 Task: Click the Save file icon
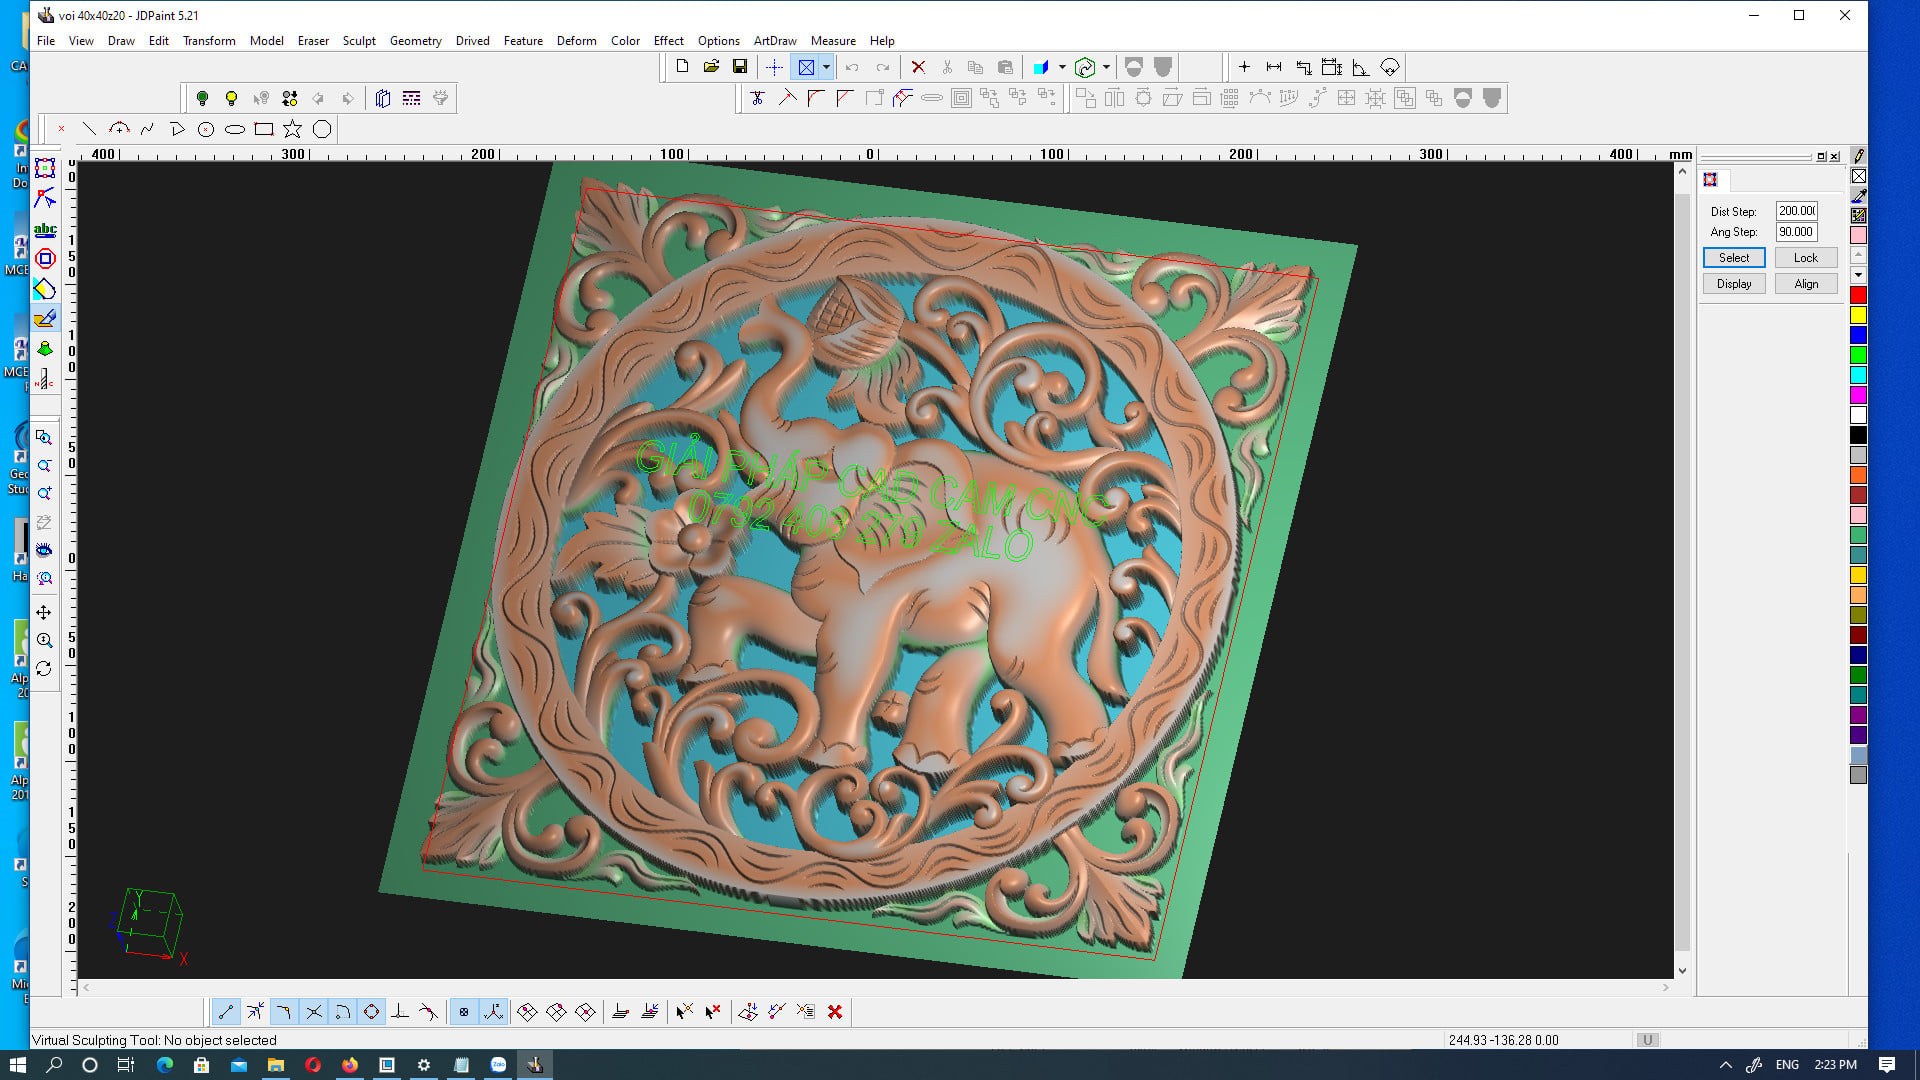point(740,67)
